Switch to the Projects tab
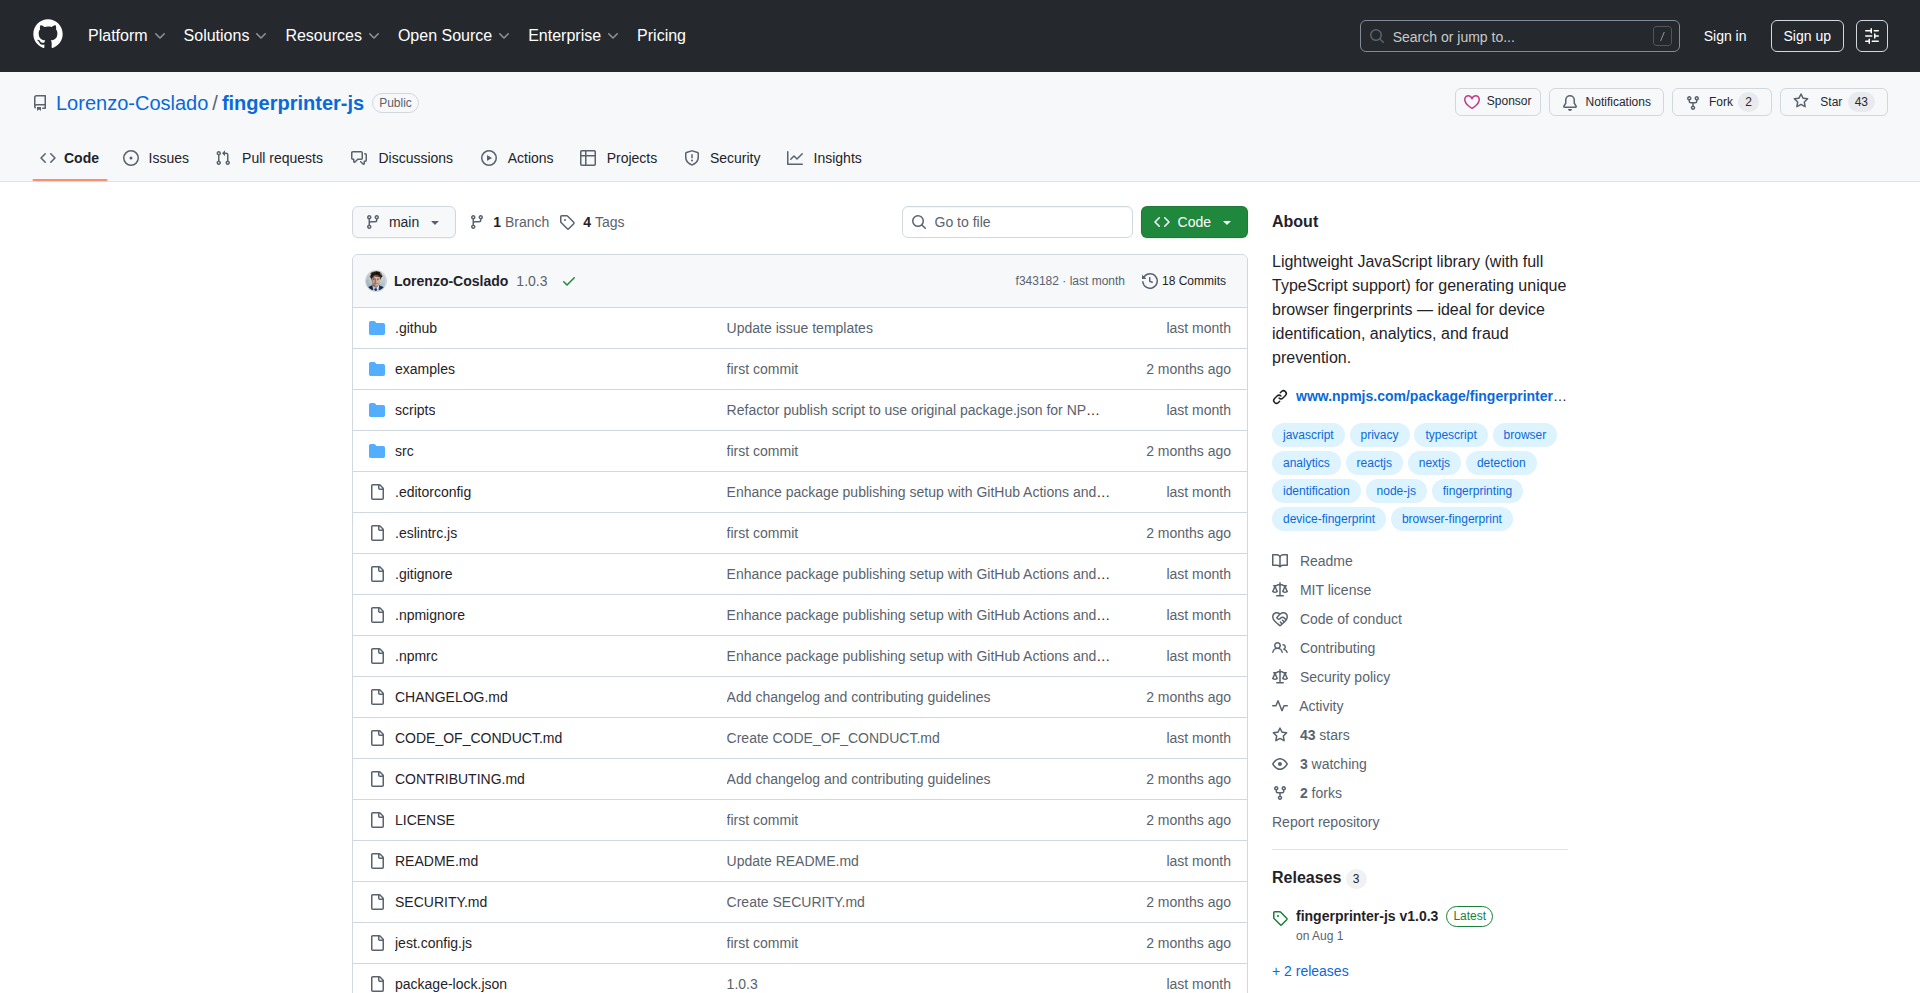The image size is (1920, 993). (x=619, y=158)
